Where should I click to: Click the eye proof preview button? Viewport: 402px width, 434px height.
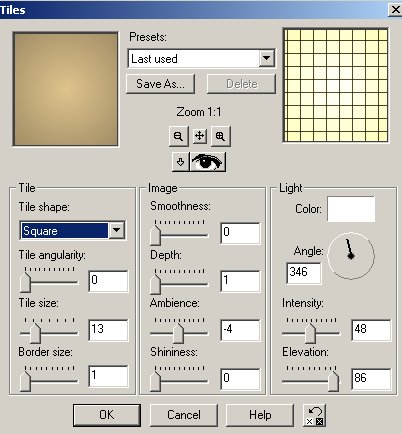tap(207, 162)
